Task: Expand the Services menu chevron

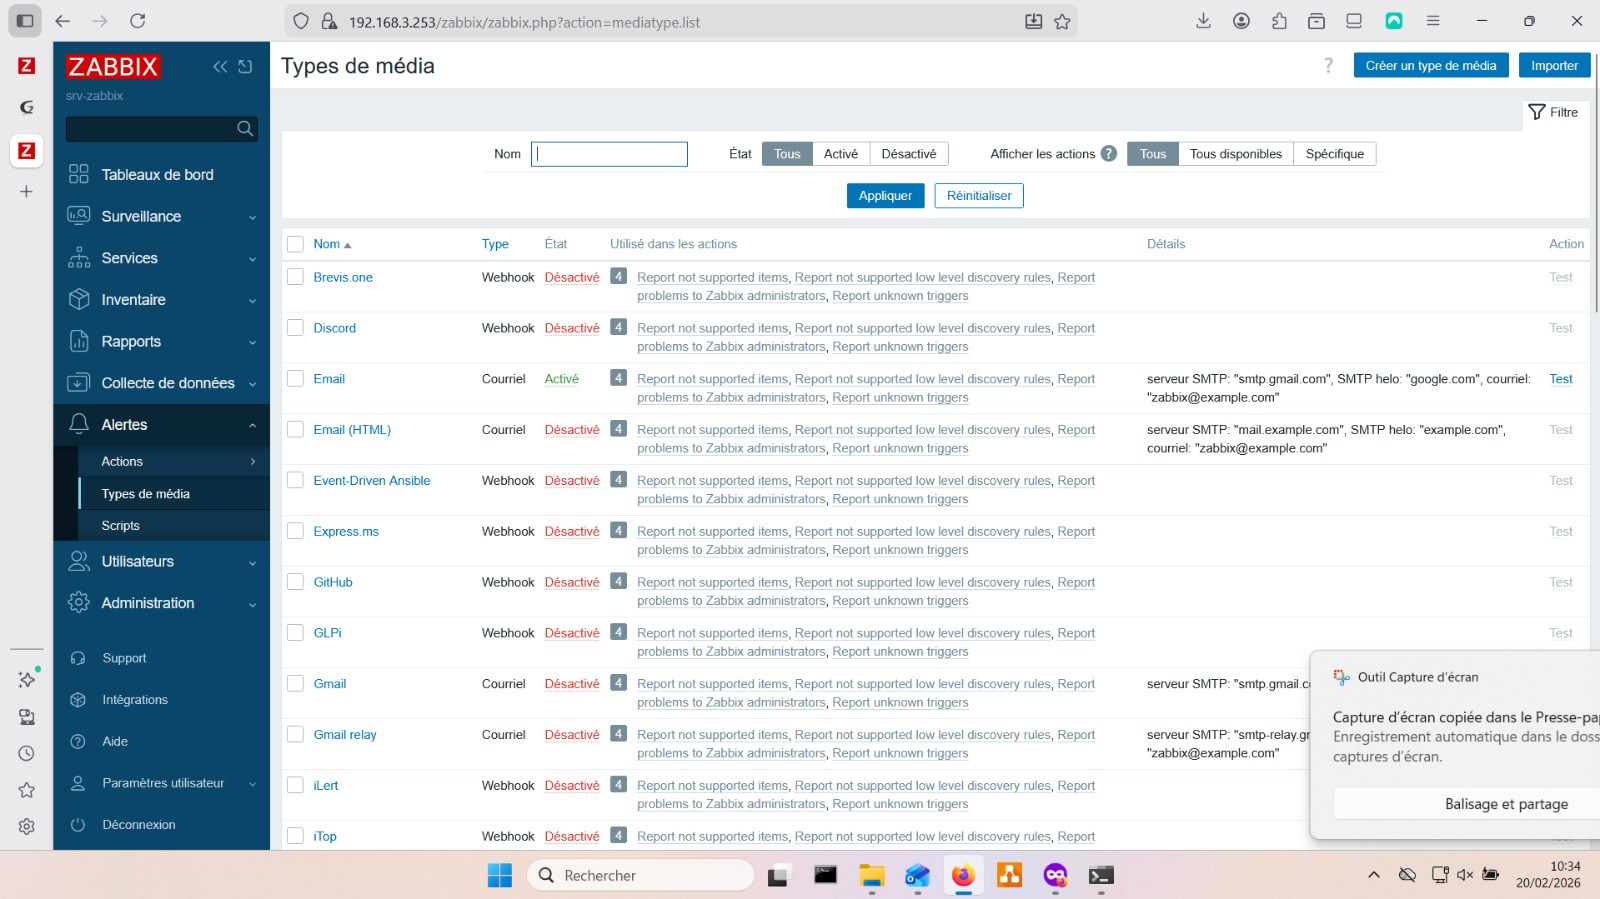Action: 252,260
